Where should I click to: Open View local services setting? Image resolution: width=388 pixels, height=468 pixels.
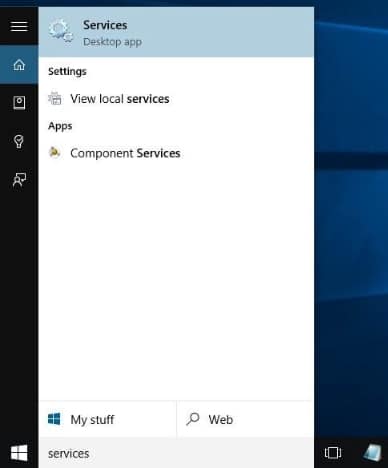[176, 99]
